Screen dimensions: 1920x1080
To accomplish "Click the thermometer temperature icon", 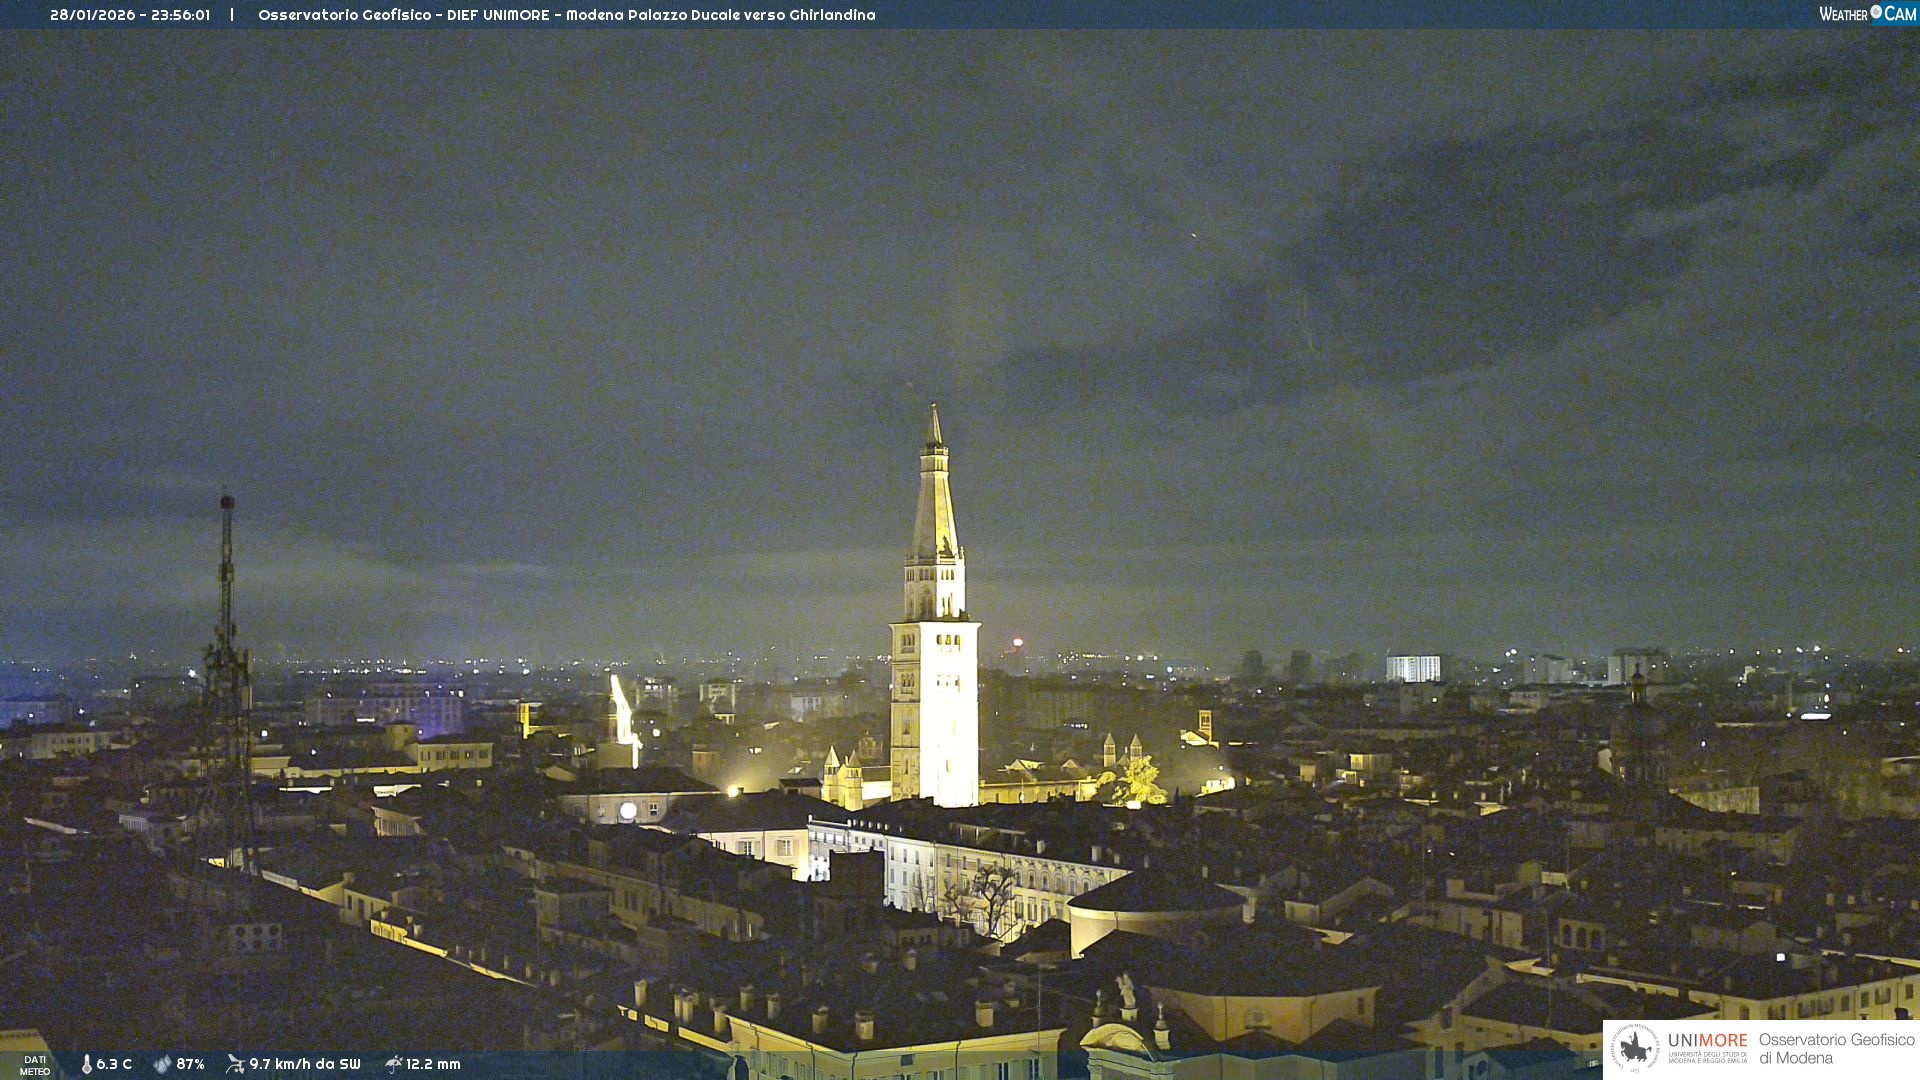I will coord(87,1064).
